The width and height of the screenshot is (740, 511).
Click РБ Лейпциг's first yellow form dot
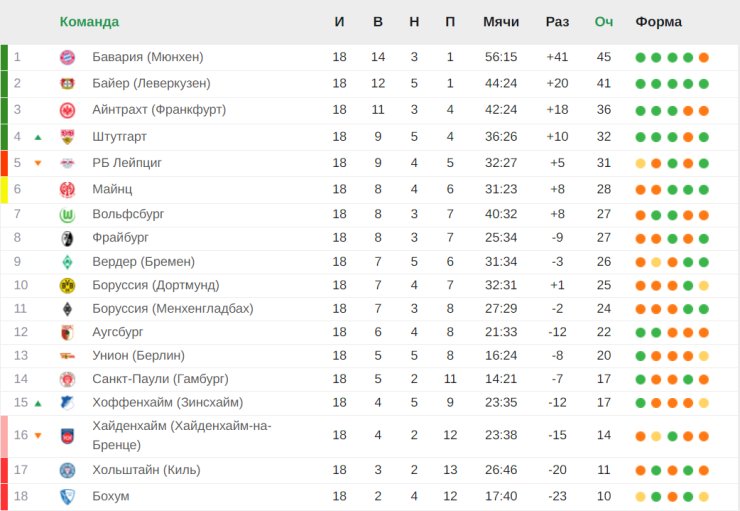[x=640, y=164]
